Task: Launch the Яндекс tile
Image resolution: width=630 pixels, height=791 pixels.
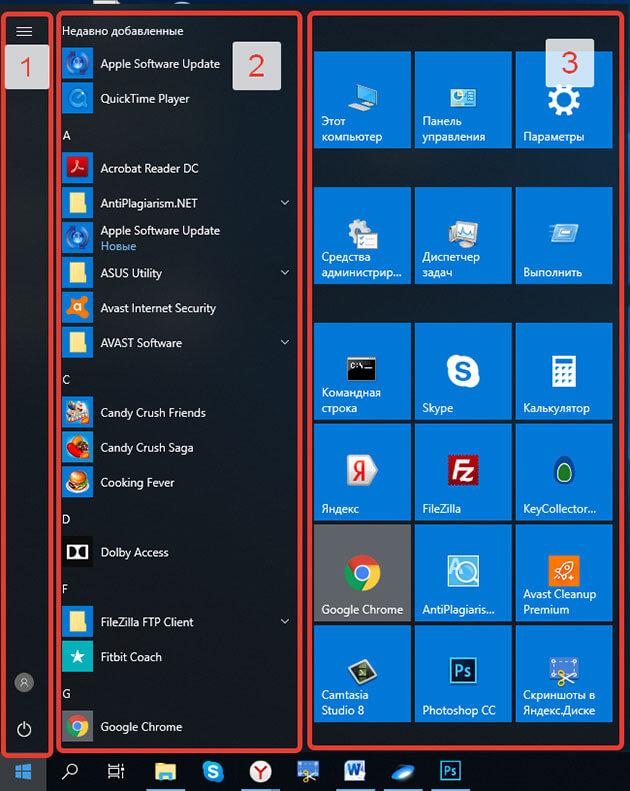Action: [362, 472]
